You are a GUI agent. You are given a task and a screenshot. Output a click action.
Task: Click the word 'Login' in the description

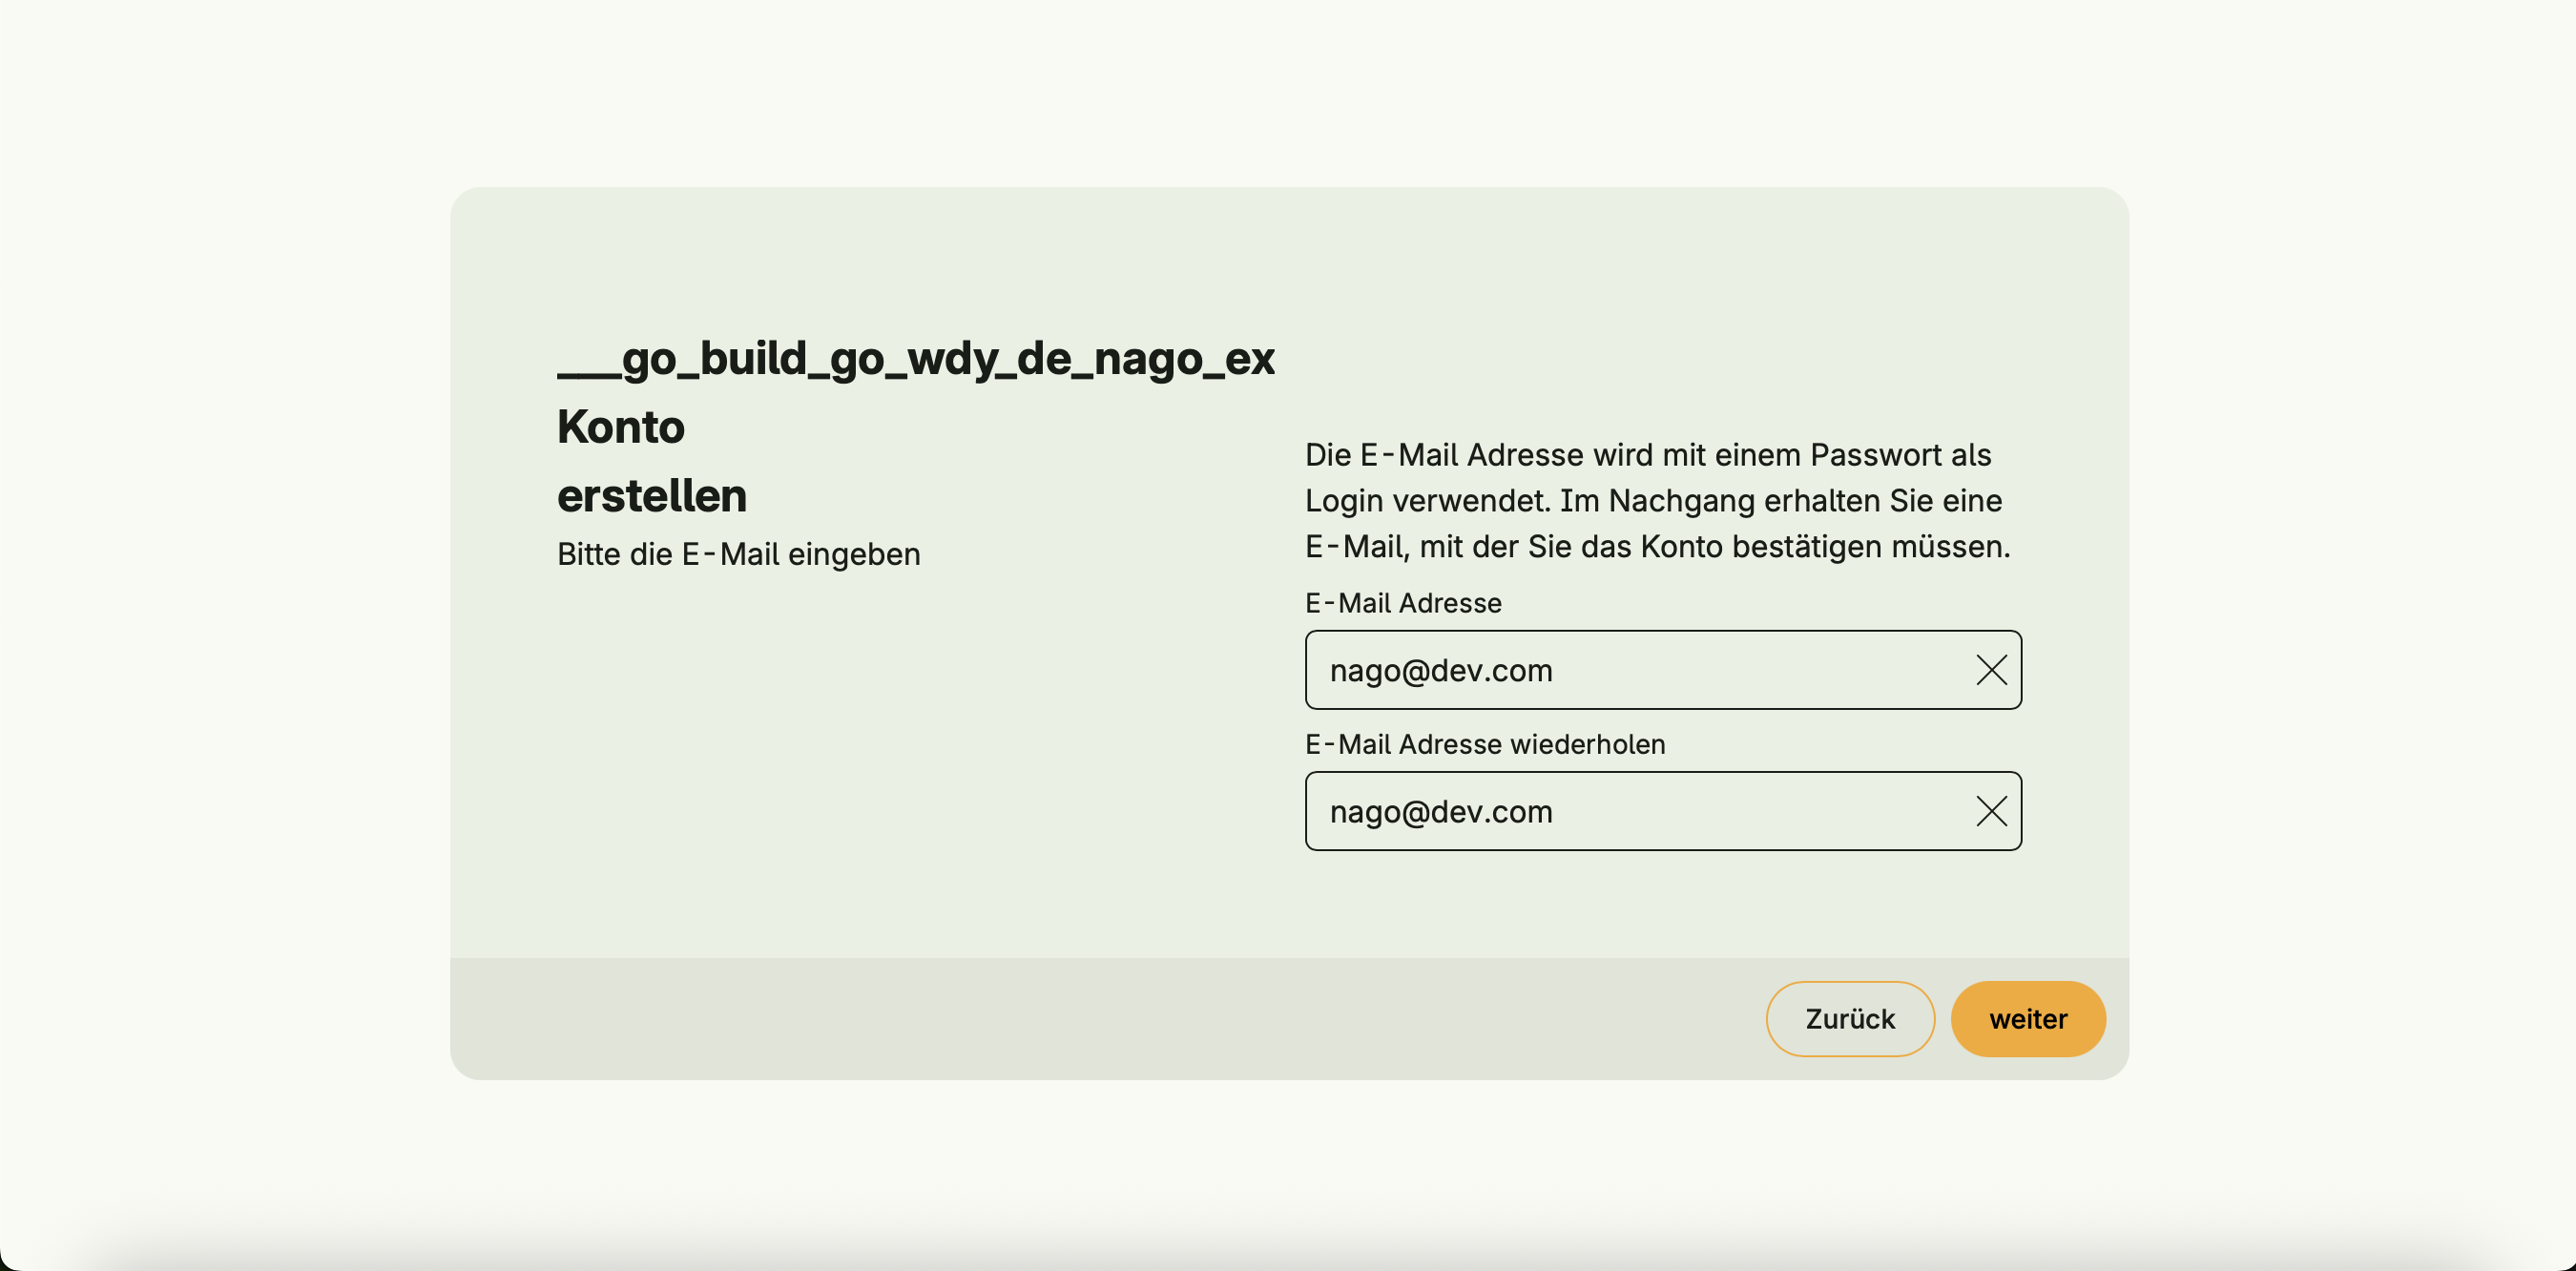1344,501
